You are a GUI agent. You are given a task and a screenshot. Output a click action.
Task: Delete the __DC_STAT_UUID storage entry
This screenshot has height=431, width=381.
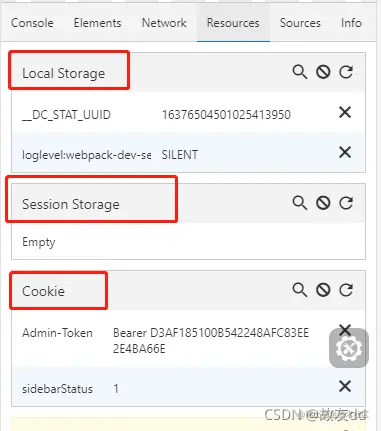[345, 112]
